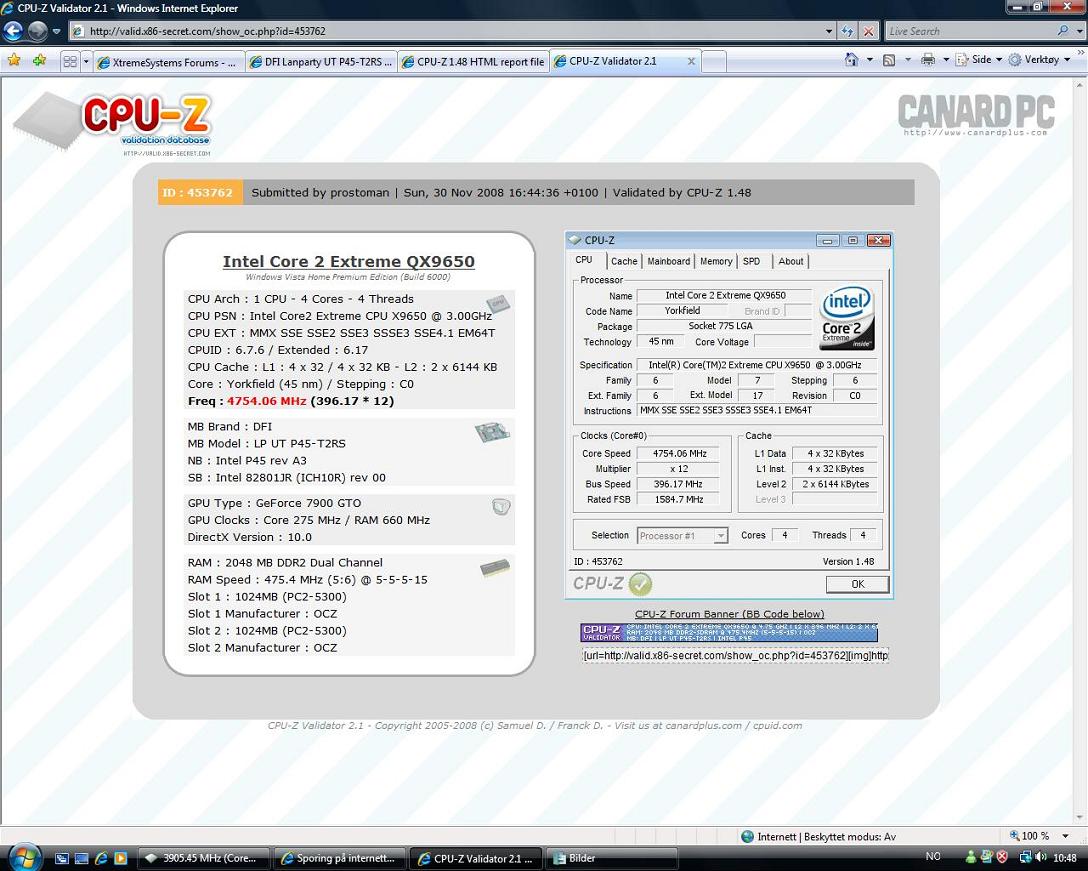Click the Home page icon
The height and width of the screenshot is (871, 1088).
pyautogui.click(x=851, y=60)
